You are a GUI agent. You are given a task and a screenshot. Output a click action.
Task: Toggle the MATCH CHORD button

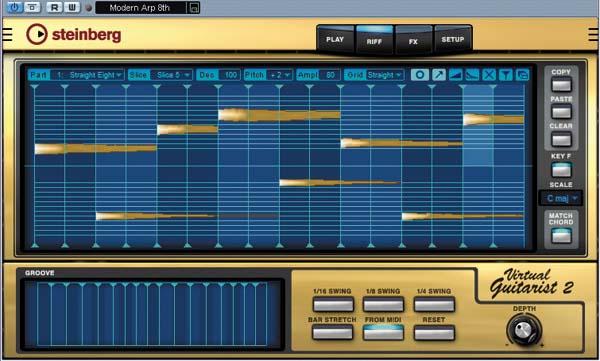[x=561, y=236]
